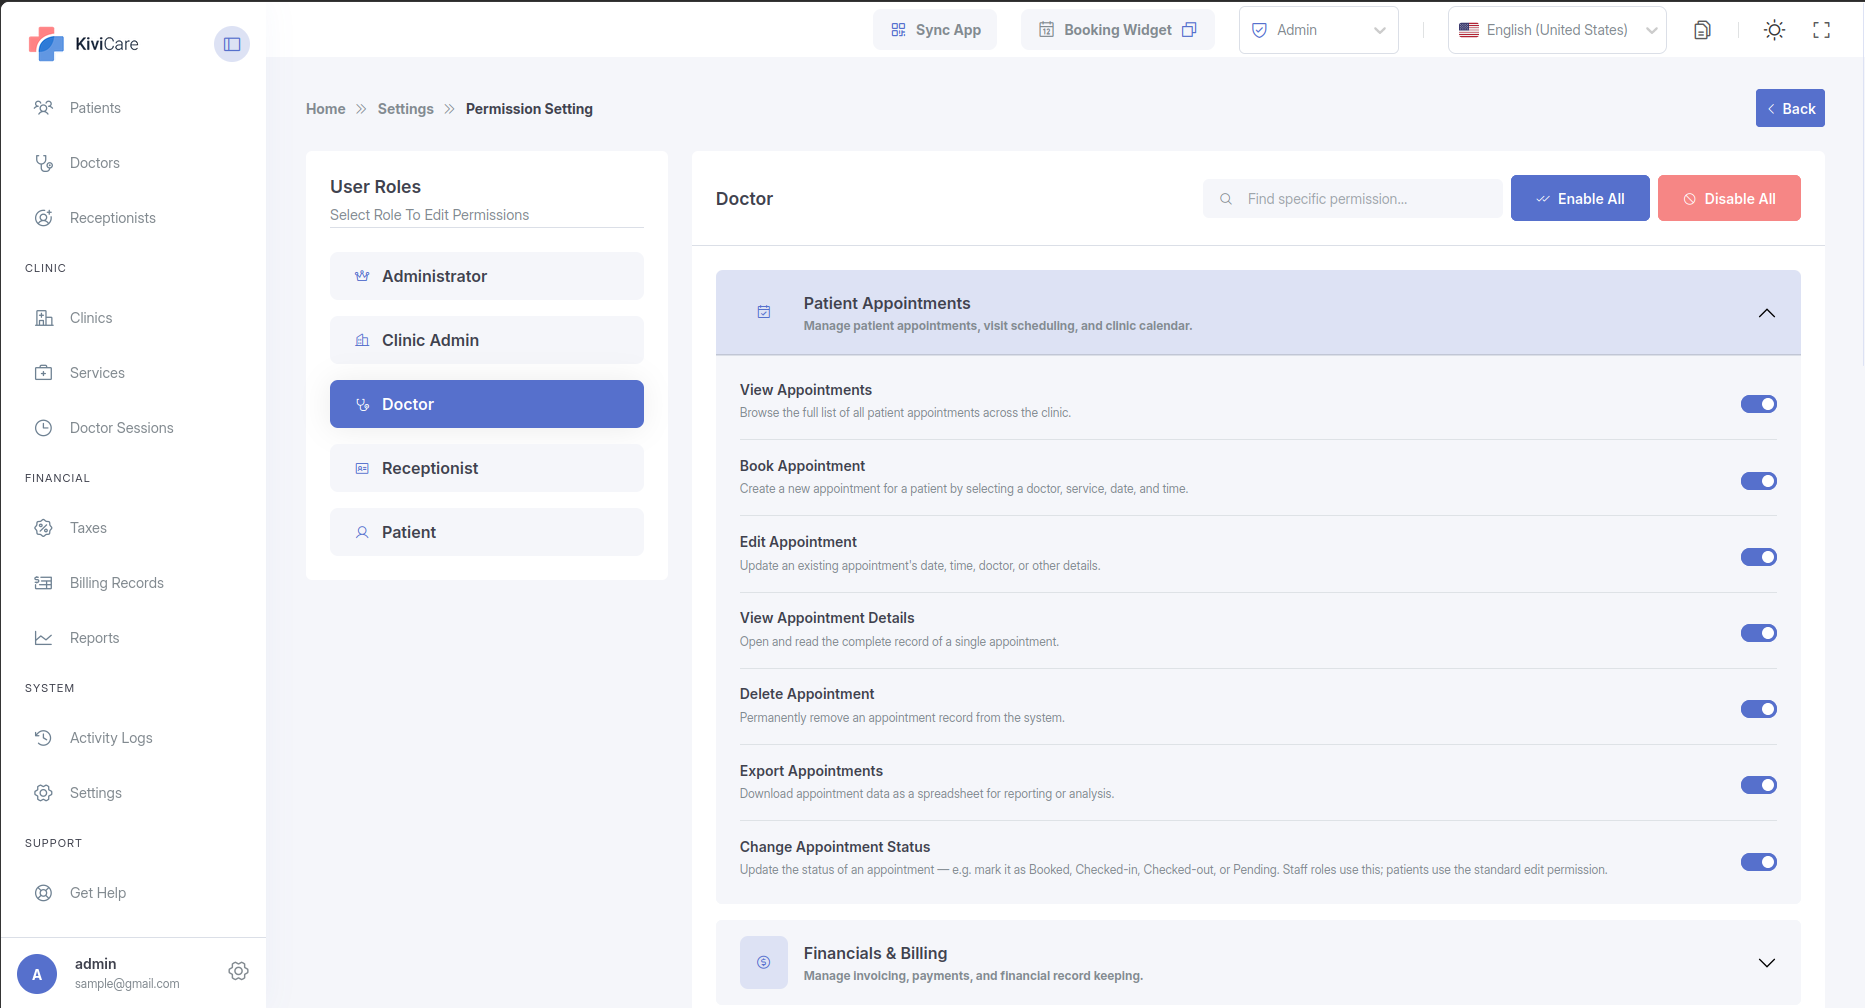Viewport: 1865px width, 1008px height.
Task: Click the KiviCare logo icon
Action: (46, 43)
